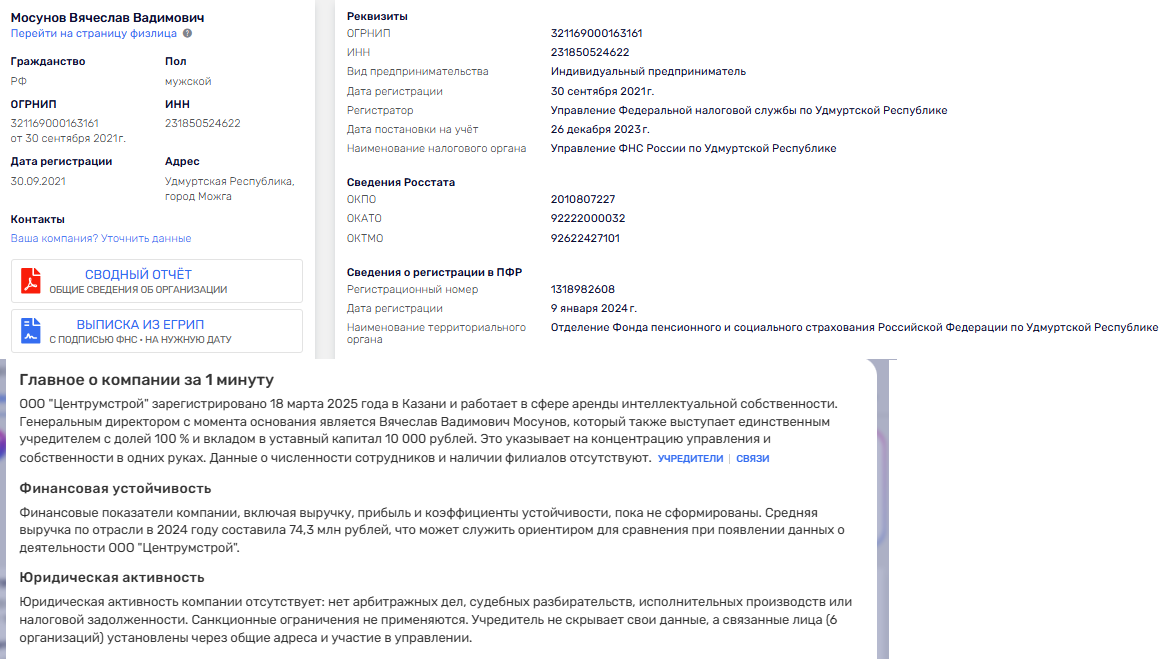
Task: Click the Контакты heading
Action: tap(37, 219)
